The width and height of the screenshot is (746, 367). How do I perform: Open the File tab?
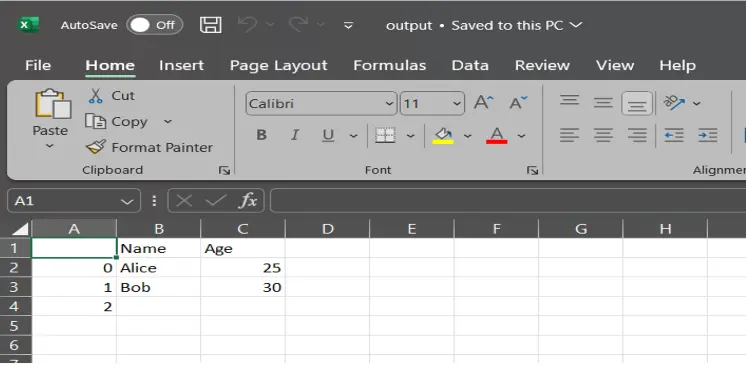(38, 65)
